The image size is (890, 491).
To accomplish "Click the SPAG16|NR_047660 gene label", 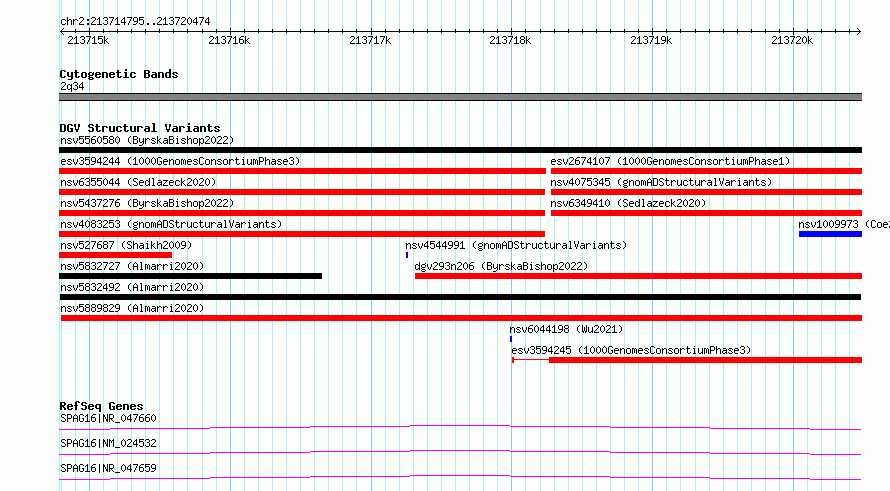I will 108,418.
